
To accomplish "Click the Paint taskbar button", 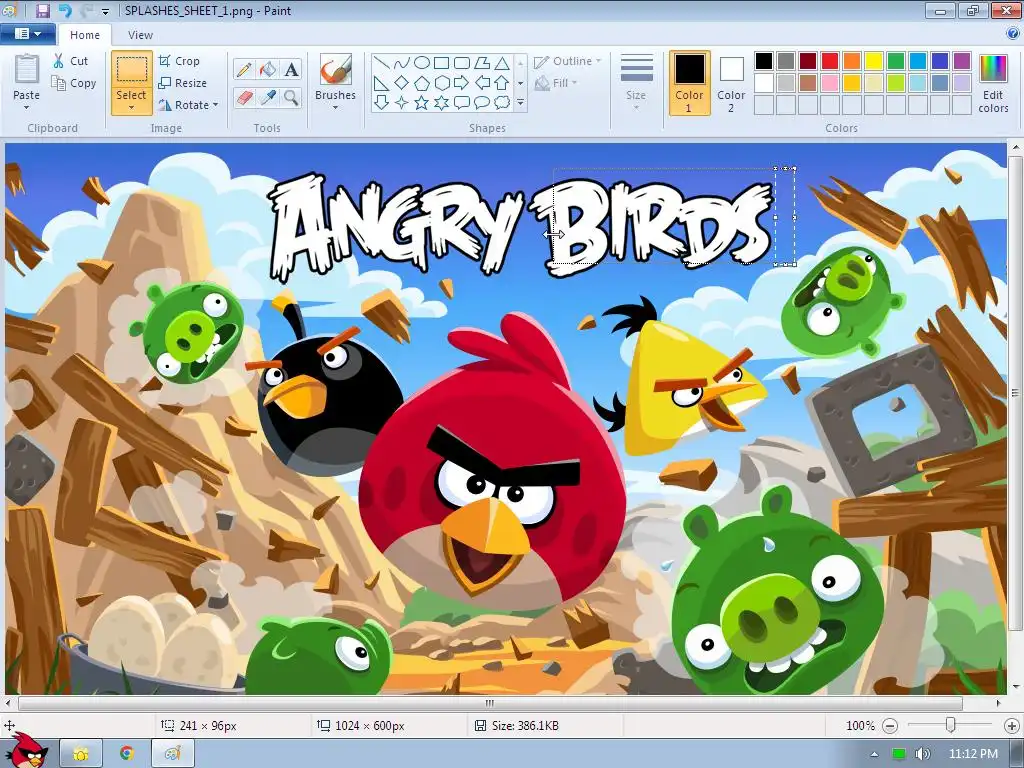I will pyautogui.click(x=172, y=753).
